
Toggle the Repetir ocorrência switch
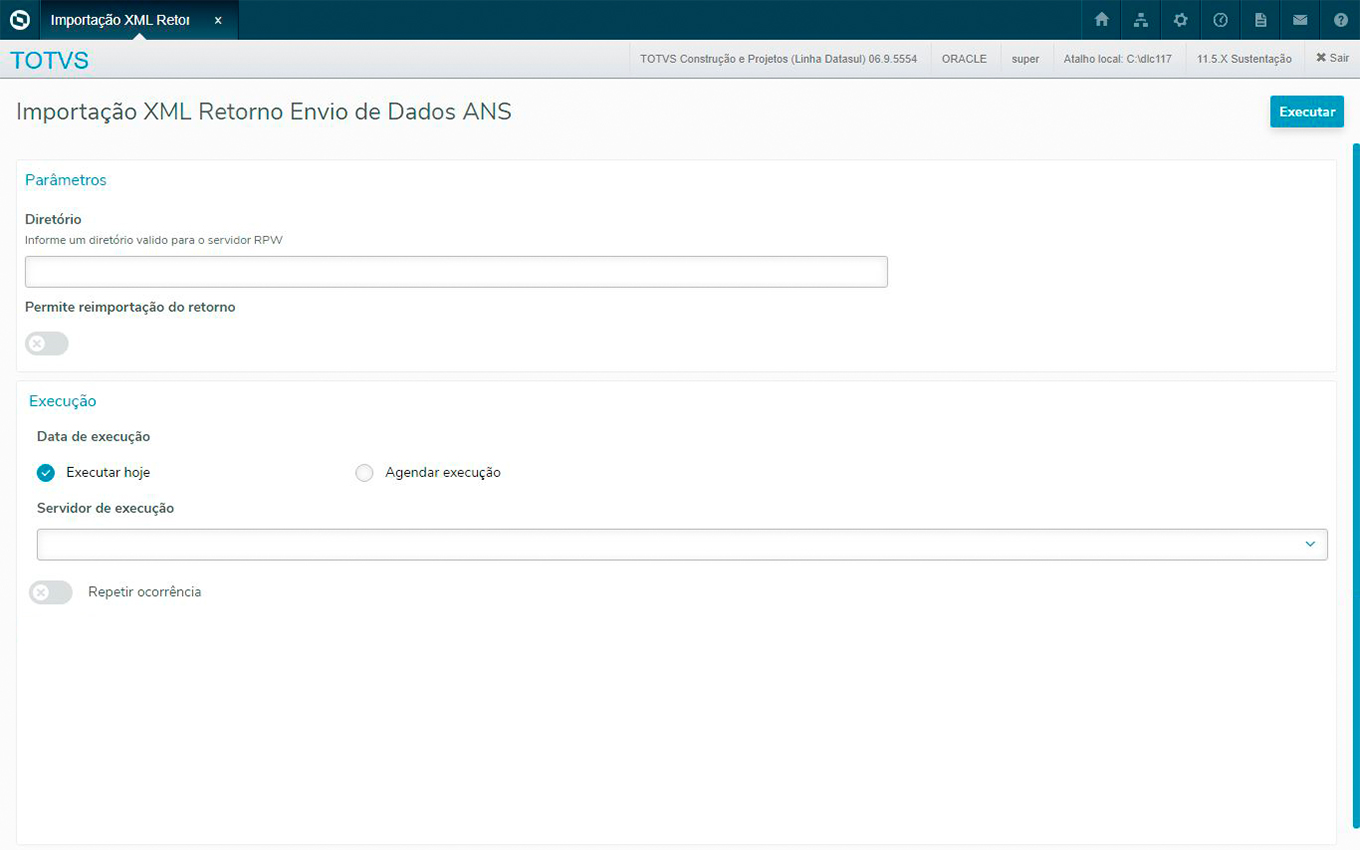coord(51,593)
